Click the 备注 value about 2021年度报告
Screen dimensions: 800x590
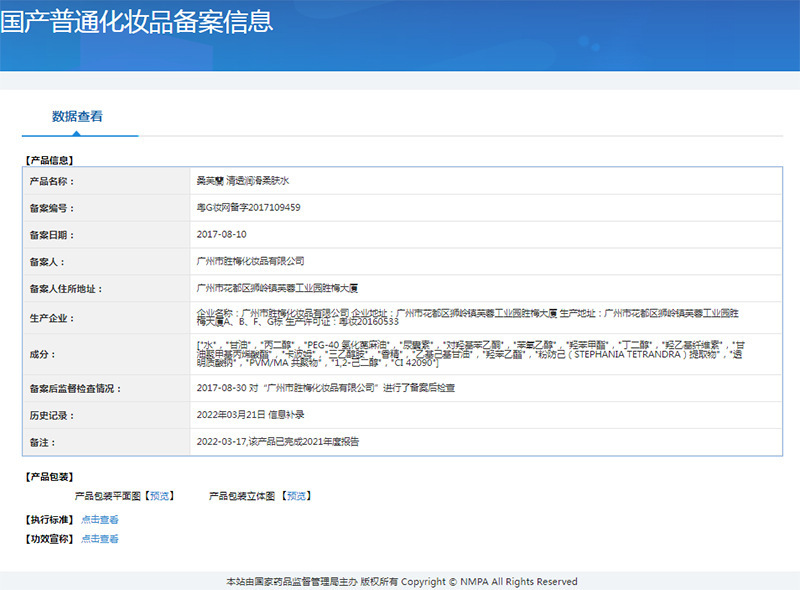tap(278, 442)
